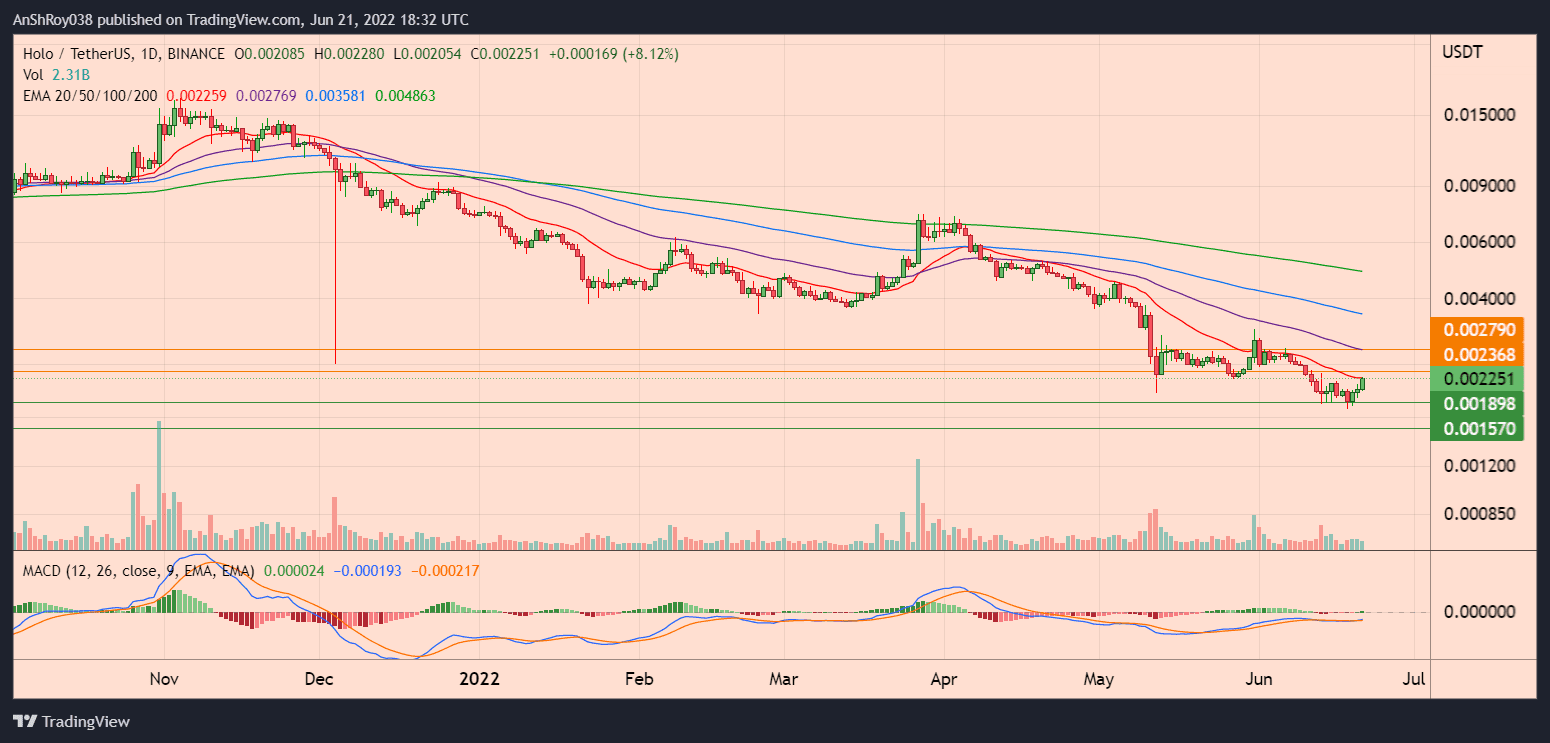Click the TradingView logo icon
Screen dimensions: 1550x743
25,721
